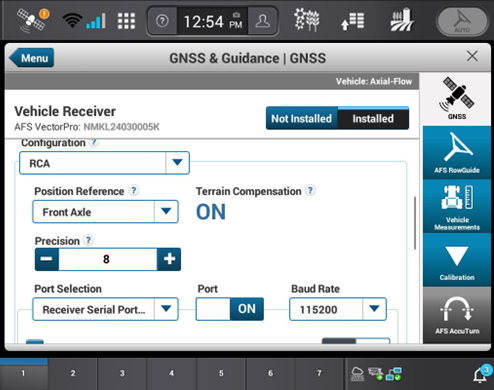The image size is (494, 390).
Task: Switch to run screen 6
Action: coord(270,373)
